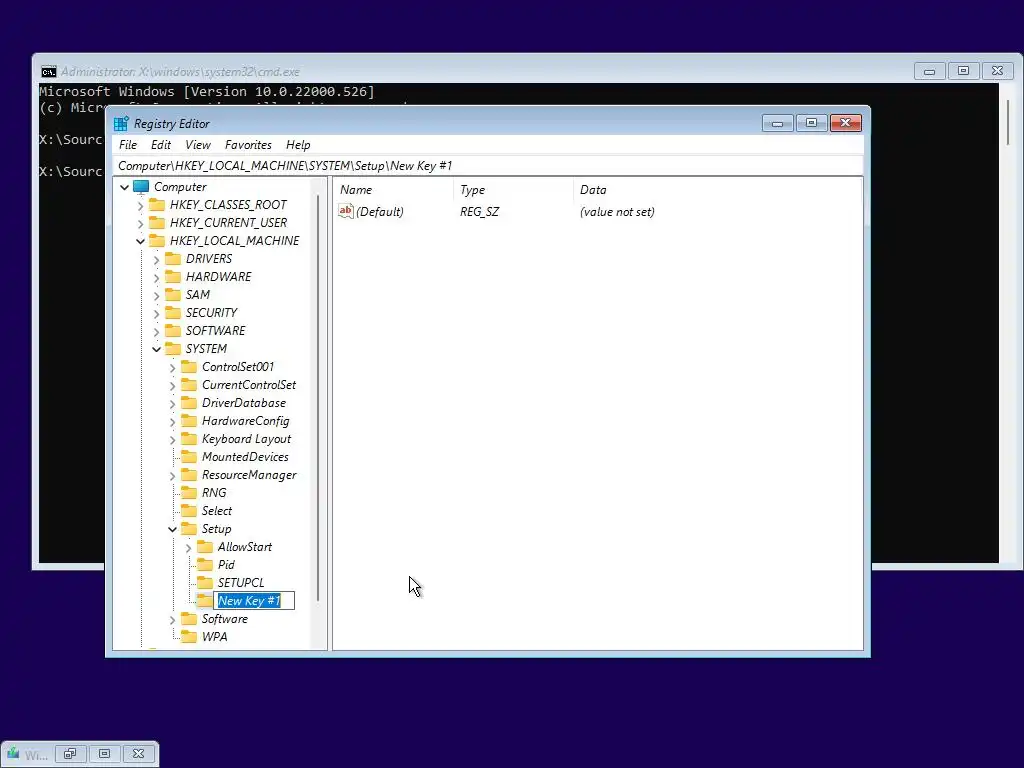Screen dimensions: 1024x768
Task: Click the cmd.exe title bar icon
Action: tap(48, 72)
